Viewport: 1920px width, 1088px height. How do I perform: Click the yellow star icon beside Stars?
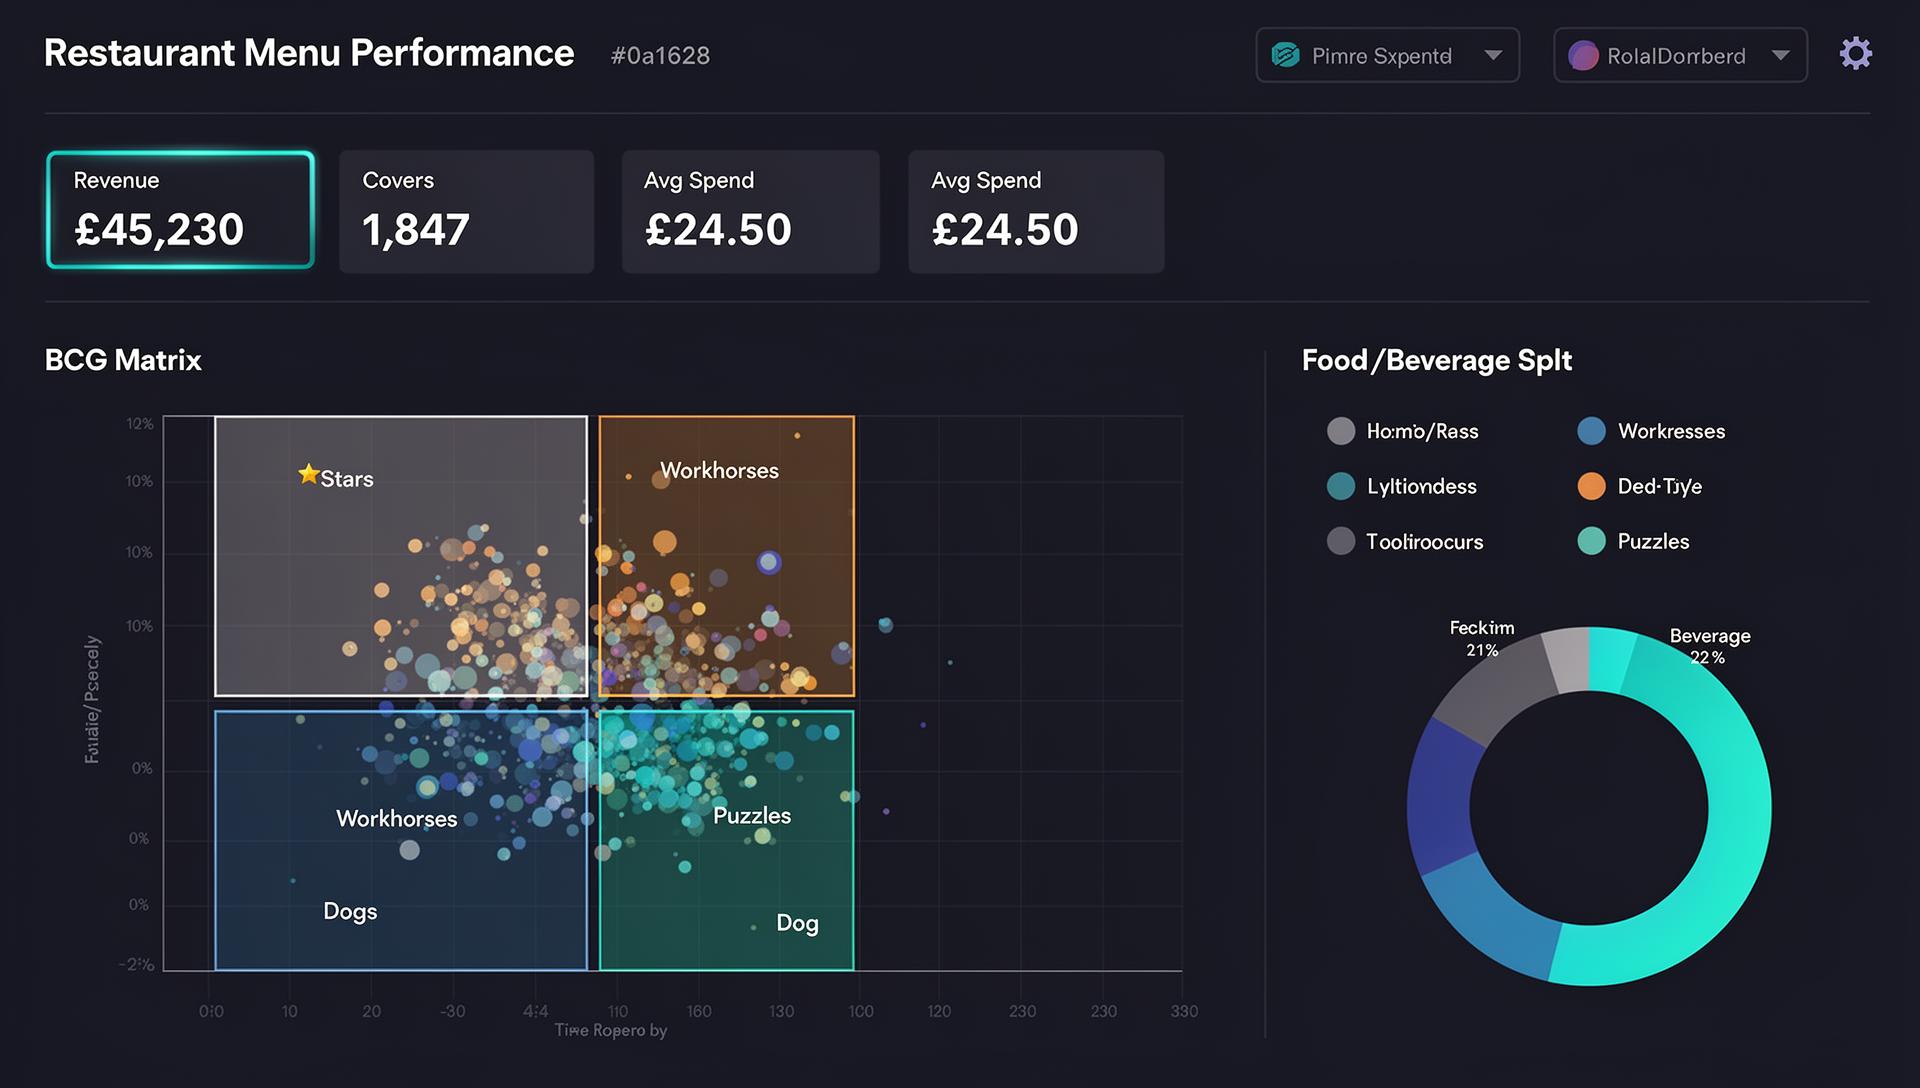tap(308, 474)
